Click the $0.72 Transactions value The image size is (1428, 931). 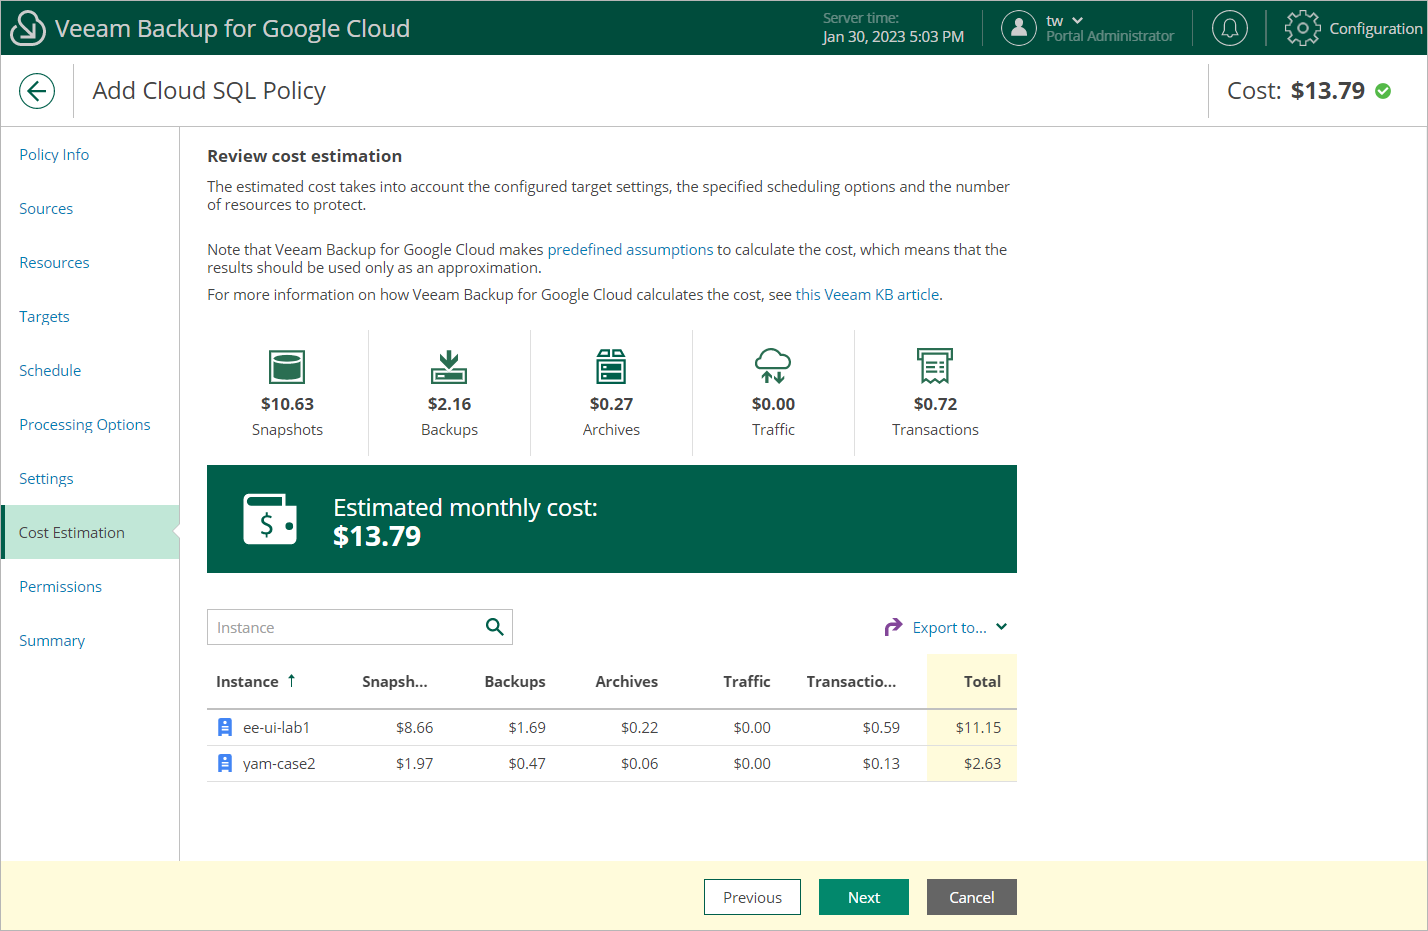point(935,404)
